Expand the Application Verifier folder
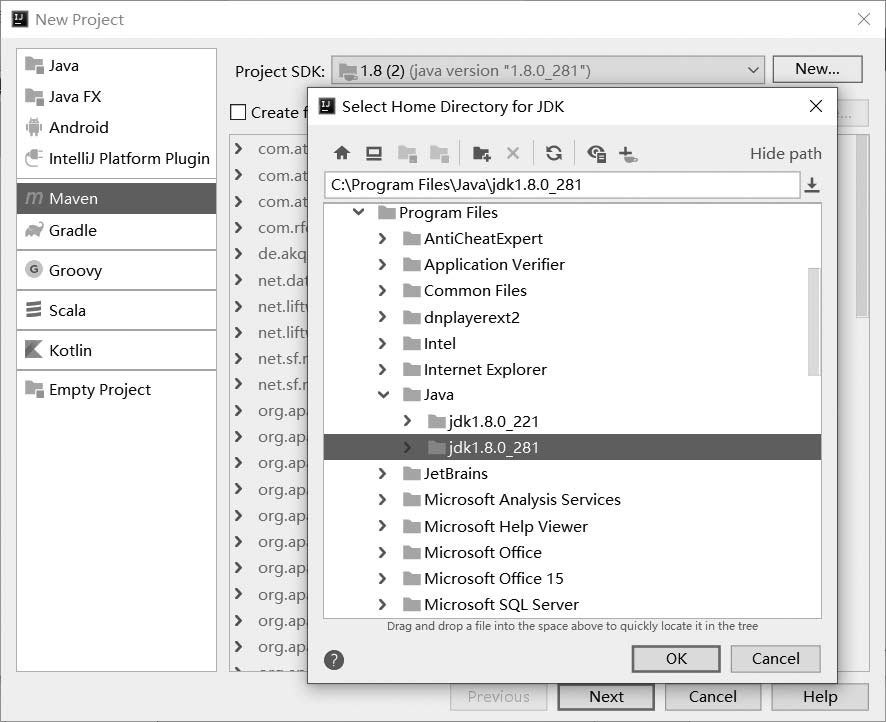This screenshot has height=722, width=886. click(383, 264)
